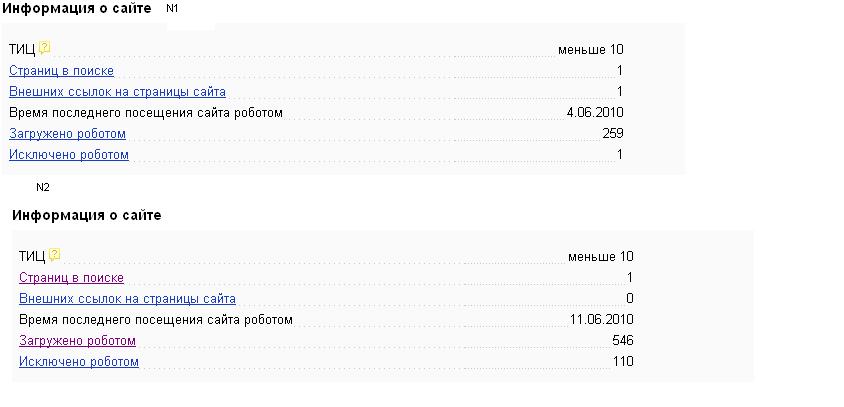This screenshot has height=407, width=844.
Task: Click 'Внешних ссылок на страницы сайта' with value 0
Action: 127,299
